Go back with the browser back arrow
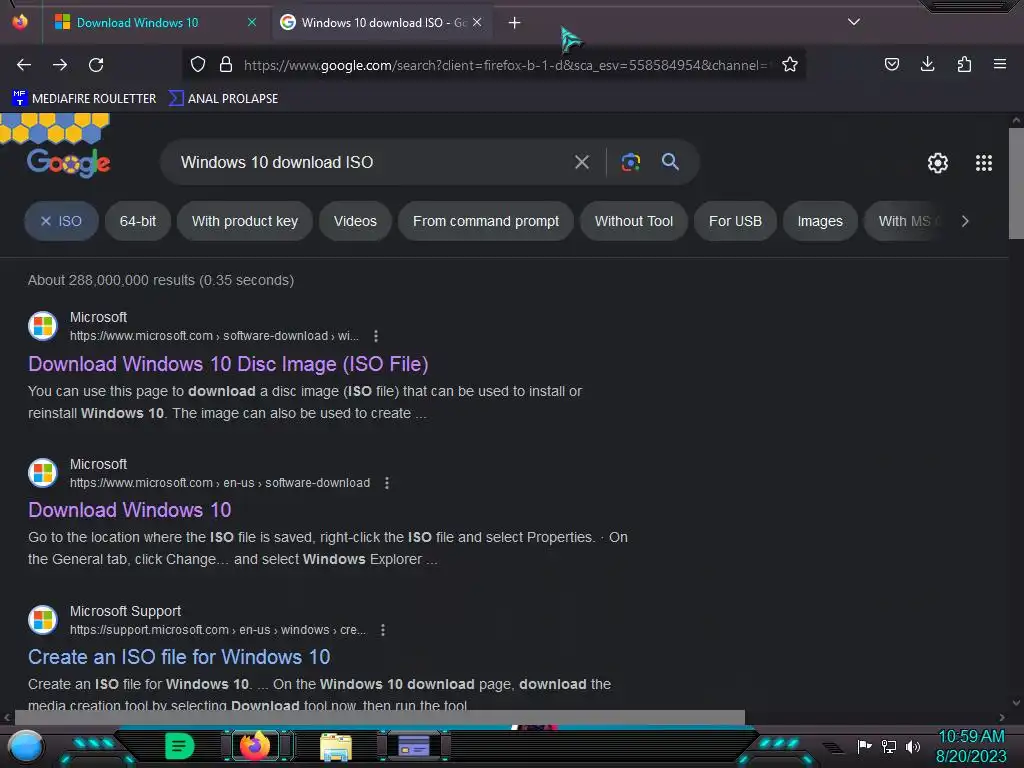The image size is (1024, 768). tap(24, 65)
